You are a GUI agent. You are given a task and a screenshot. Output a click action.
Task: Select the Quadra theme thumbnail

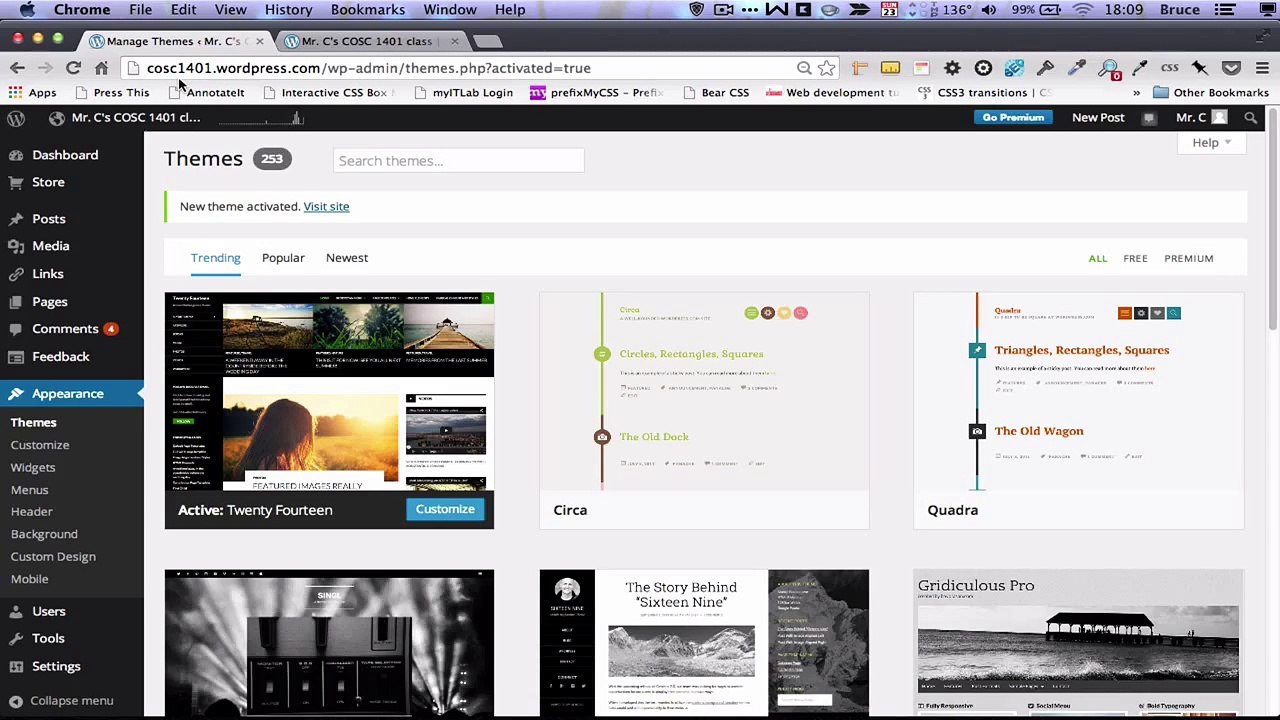pos(1079,391)
